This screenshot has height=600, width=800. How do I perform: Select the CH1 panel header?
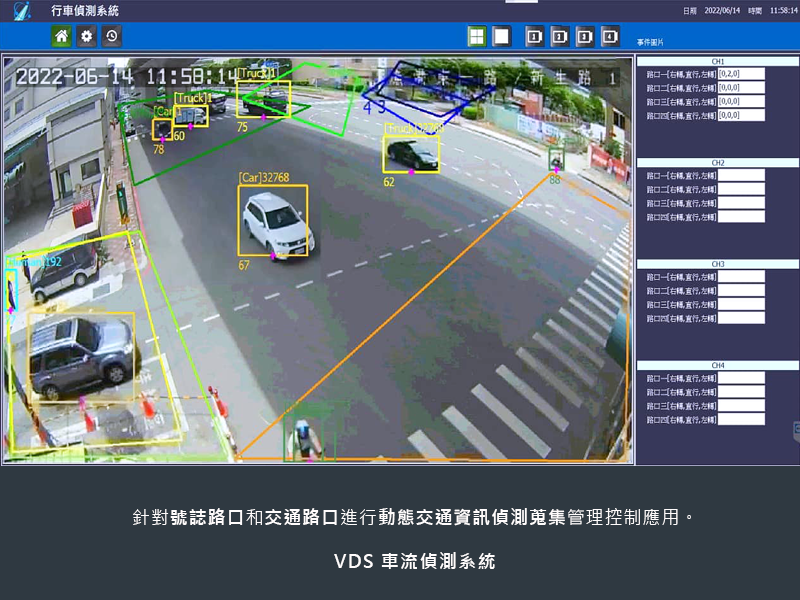click(x=717, y=61)
